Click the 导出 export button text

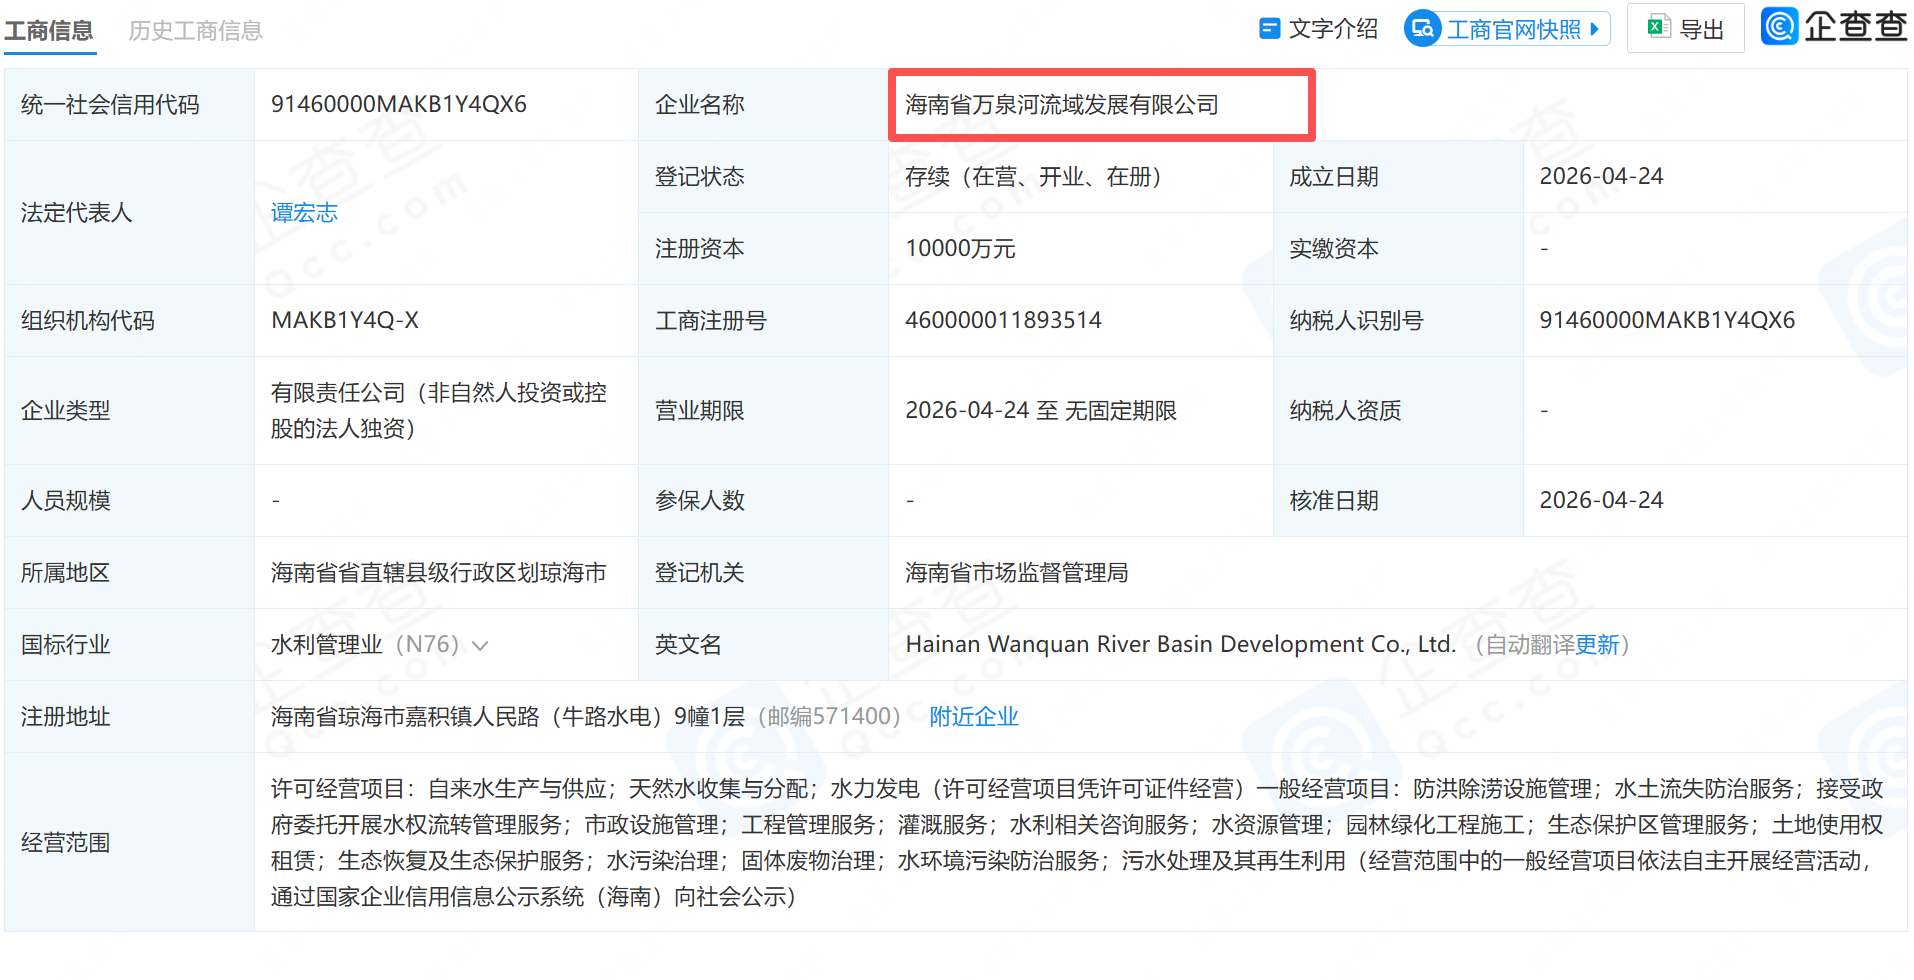coord(1701,30)
